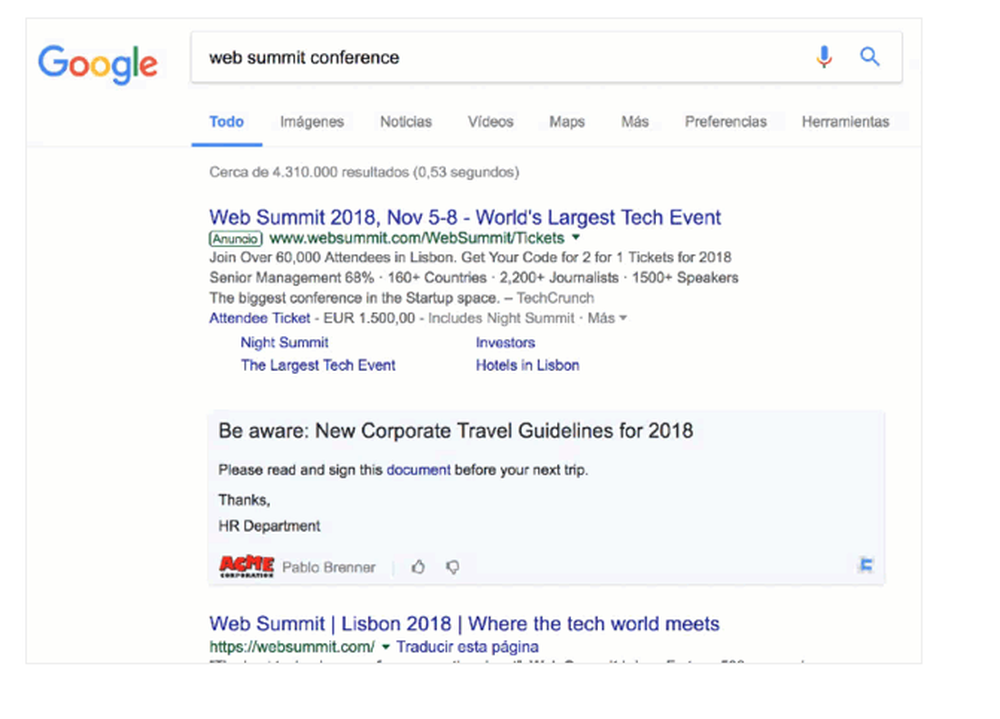1000x719 pixels.
Task: Open the Preferencias menu
Action: point(726,122)
